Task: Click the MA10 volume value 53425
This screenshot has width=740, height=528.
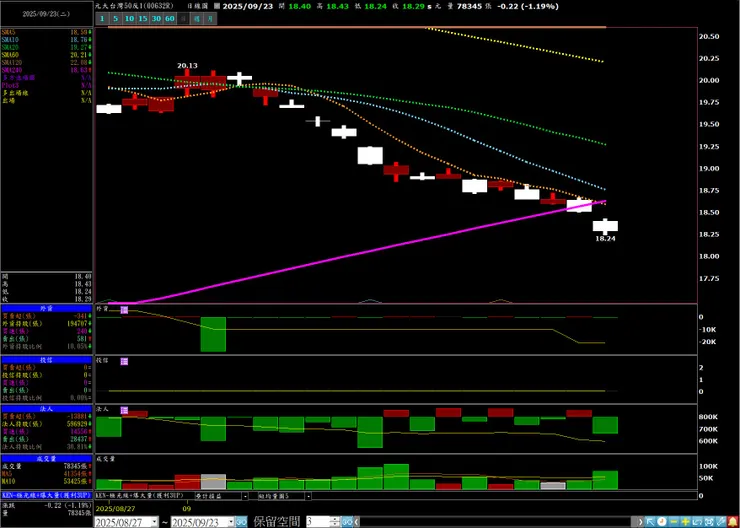Action: [x=76, y=481]
